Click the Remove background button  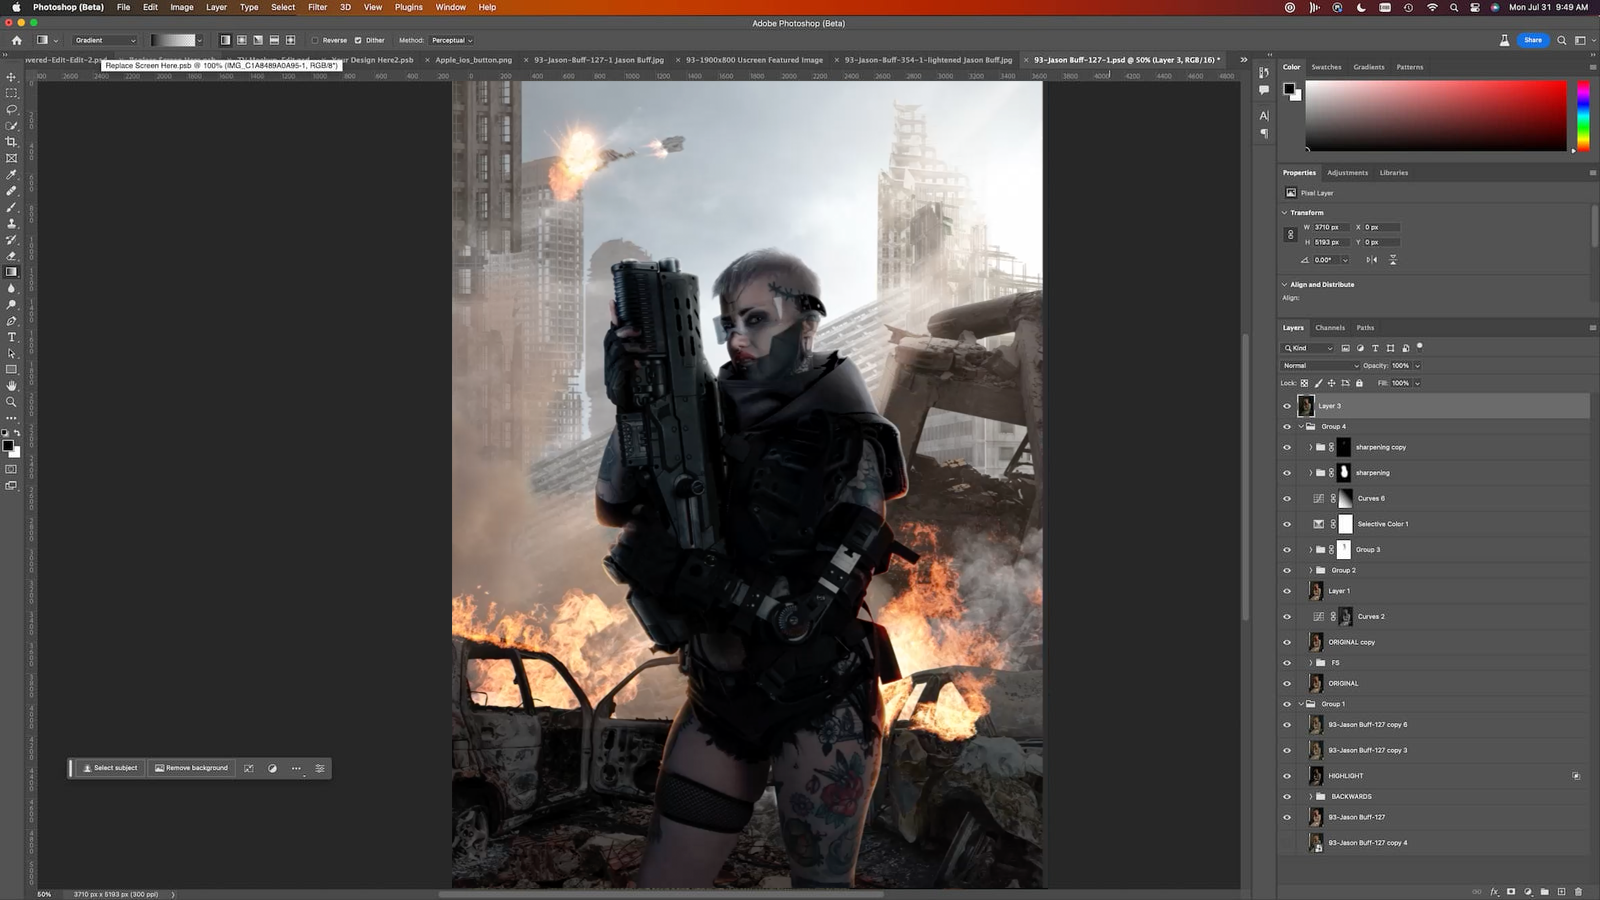click(x=191, y=768)
